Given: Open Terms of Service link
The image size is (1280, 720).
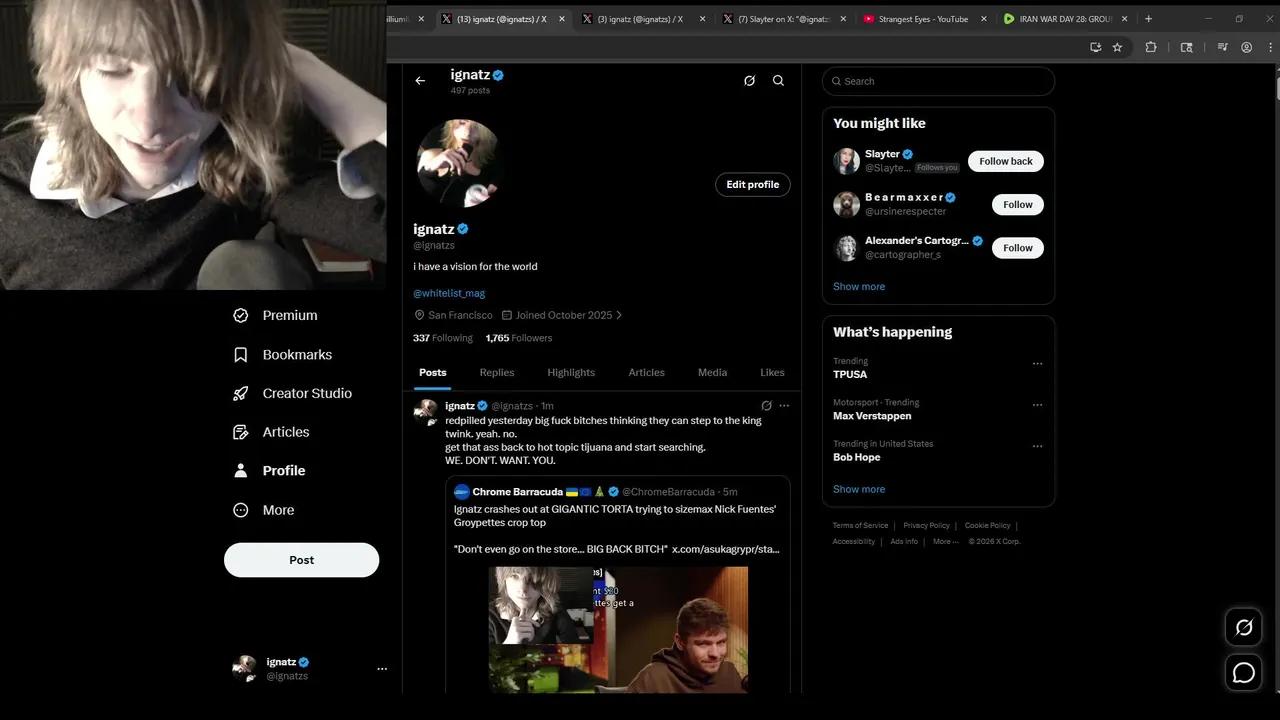Looking at the screenshot, I should (860, 525).
